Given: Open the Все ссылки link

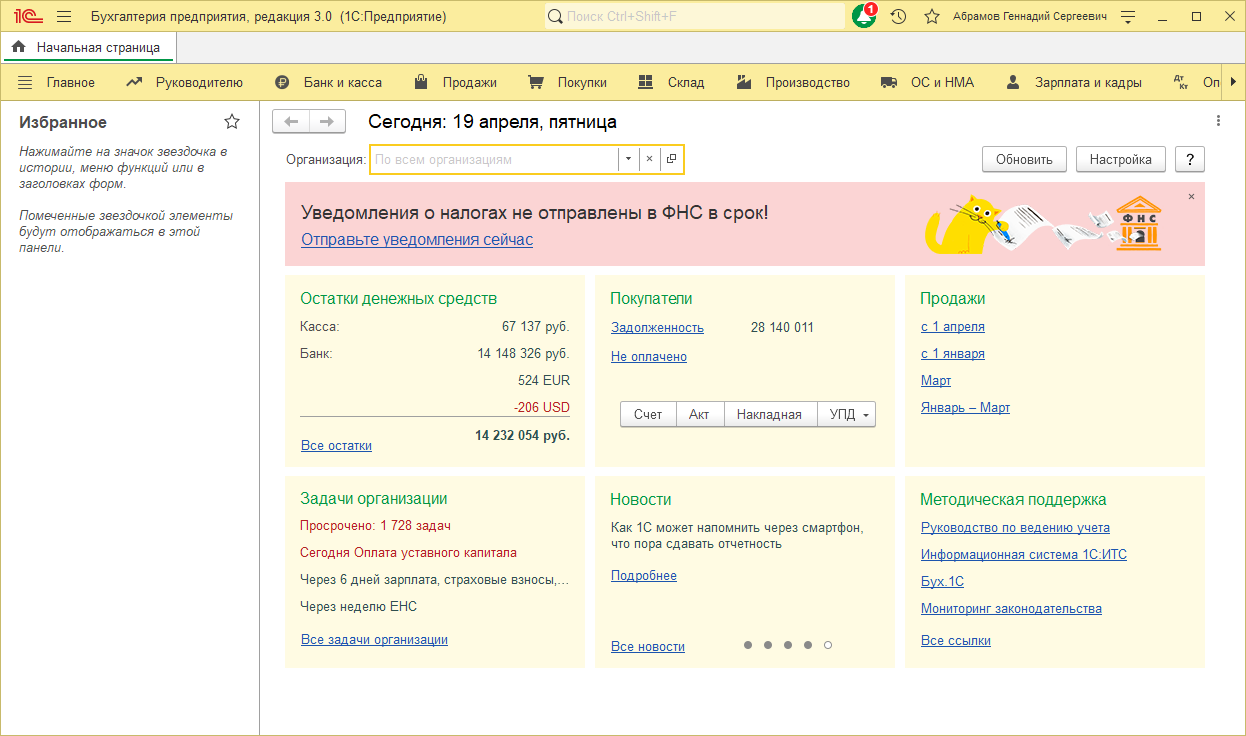Looking at the screenshot, I should coord(956,641).
